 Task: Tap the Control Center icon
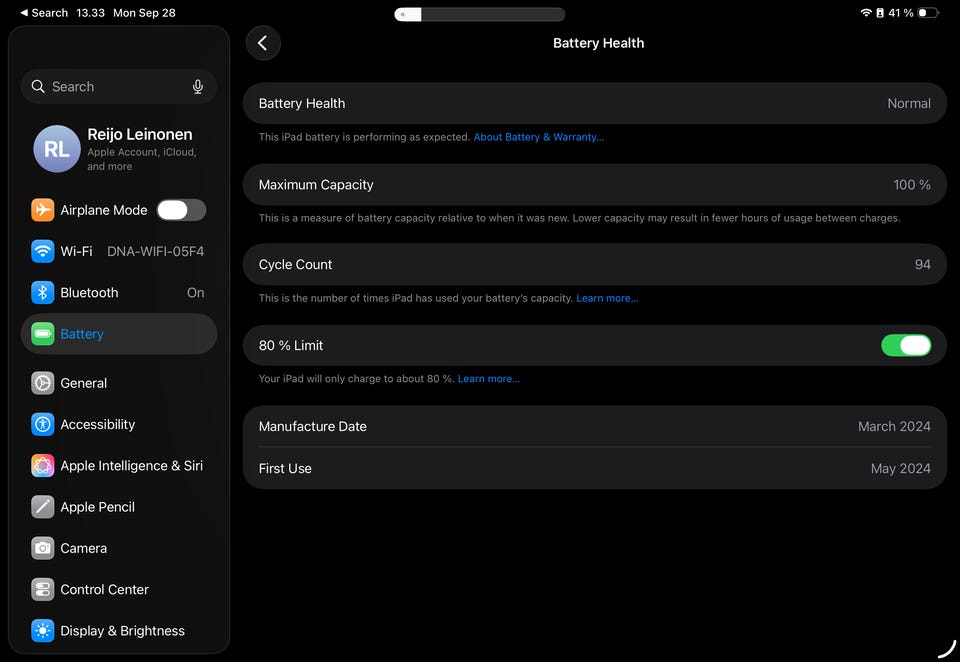[x=43, y=590]
